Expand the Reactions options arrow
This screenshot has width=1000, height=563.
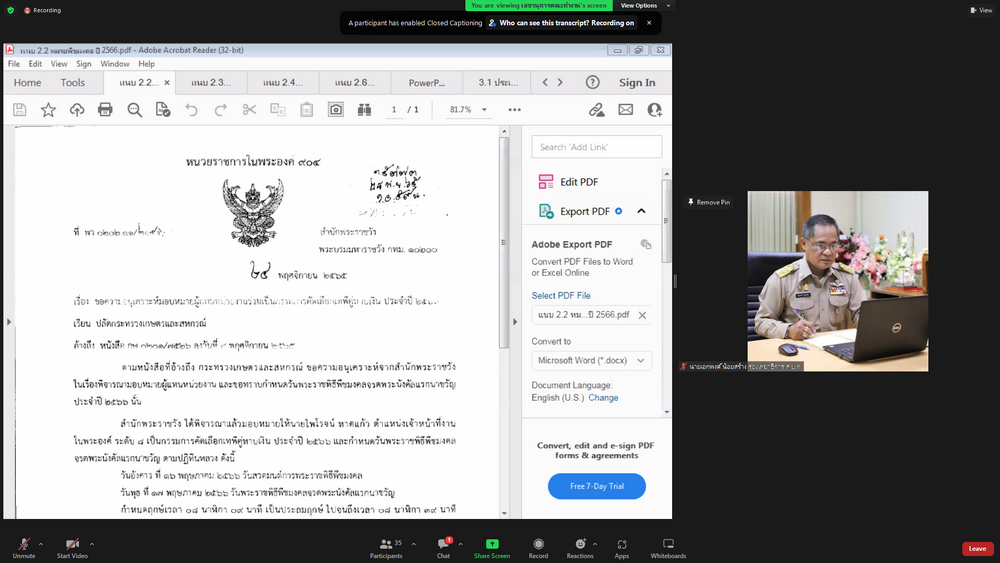pos(595,544)
